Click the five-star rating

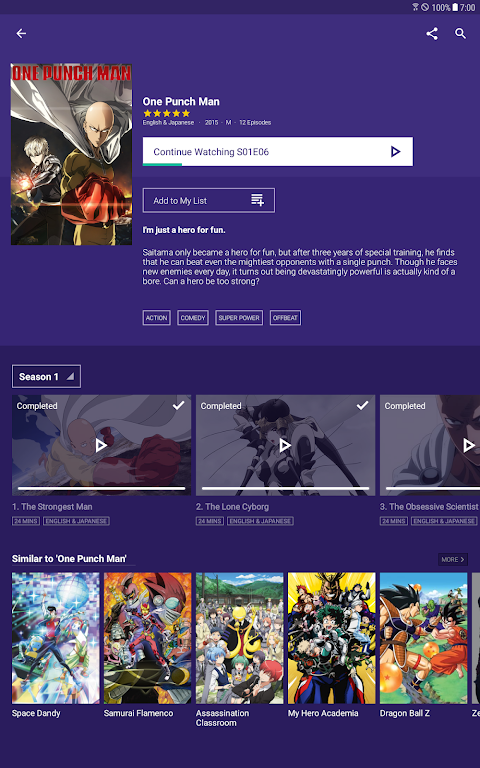coord(167,113)
